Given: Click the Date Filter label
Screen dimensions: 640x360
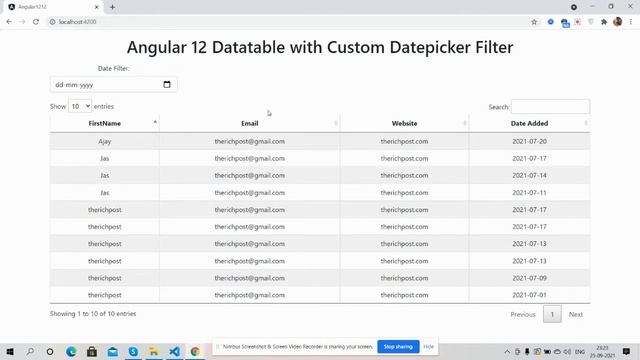Looking at the screenshot, I should [x=113, y=68].
